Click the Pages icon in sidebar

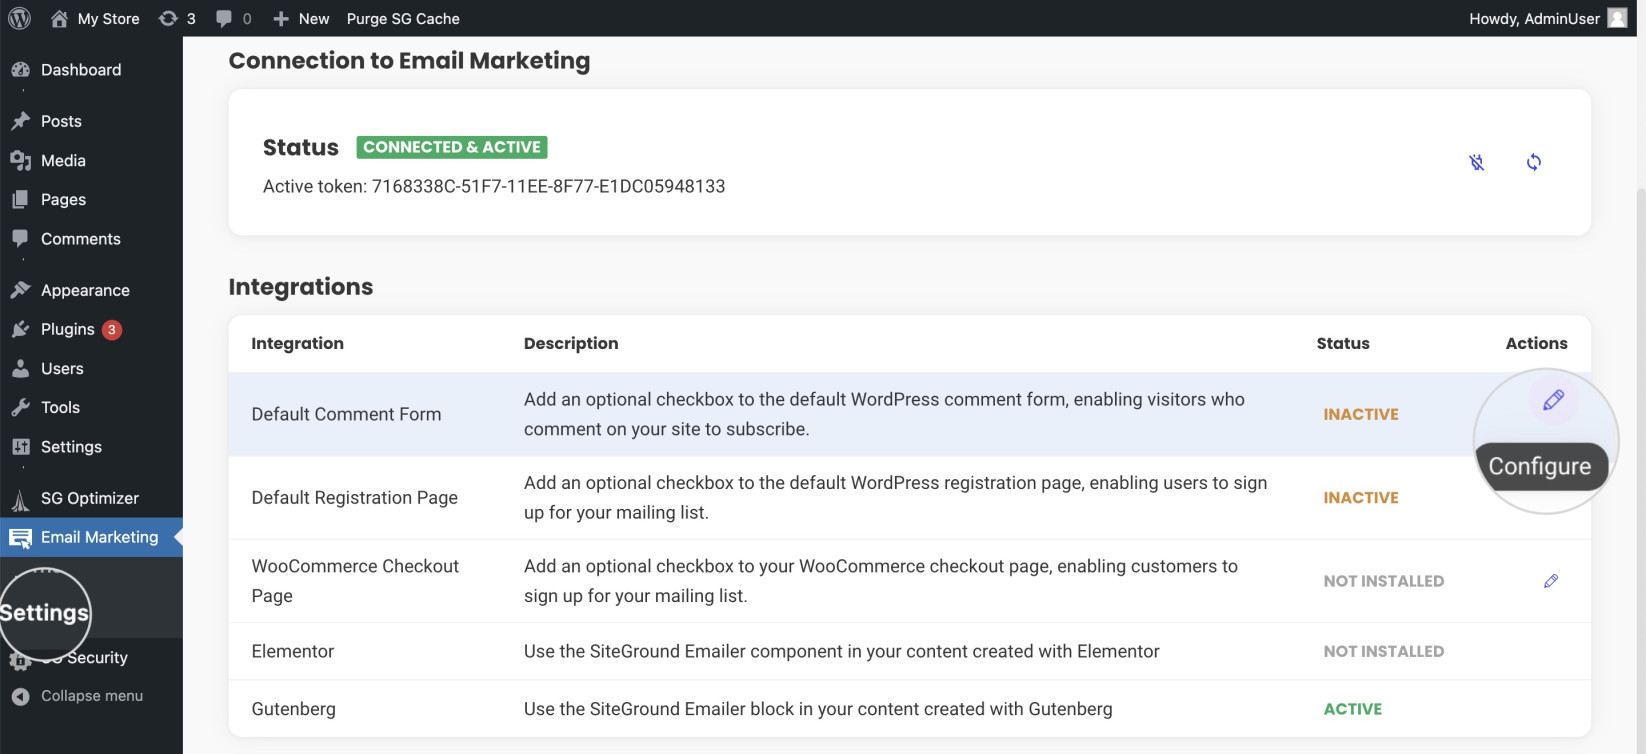point(20,199)
